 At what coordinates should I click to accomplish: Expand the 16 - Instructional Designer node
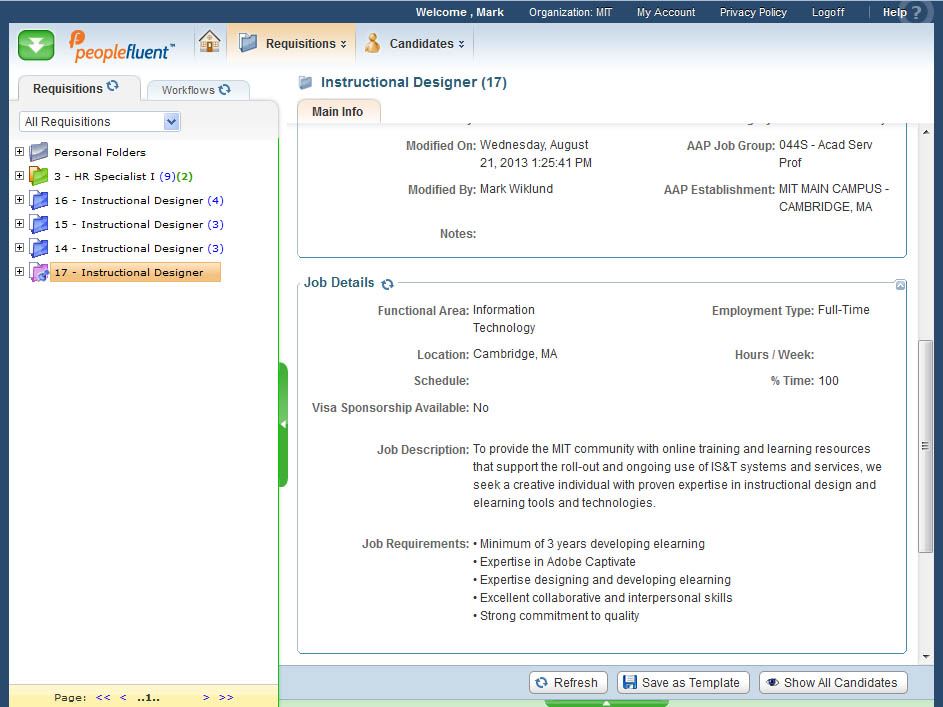coord(19,200)
